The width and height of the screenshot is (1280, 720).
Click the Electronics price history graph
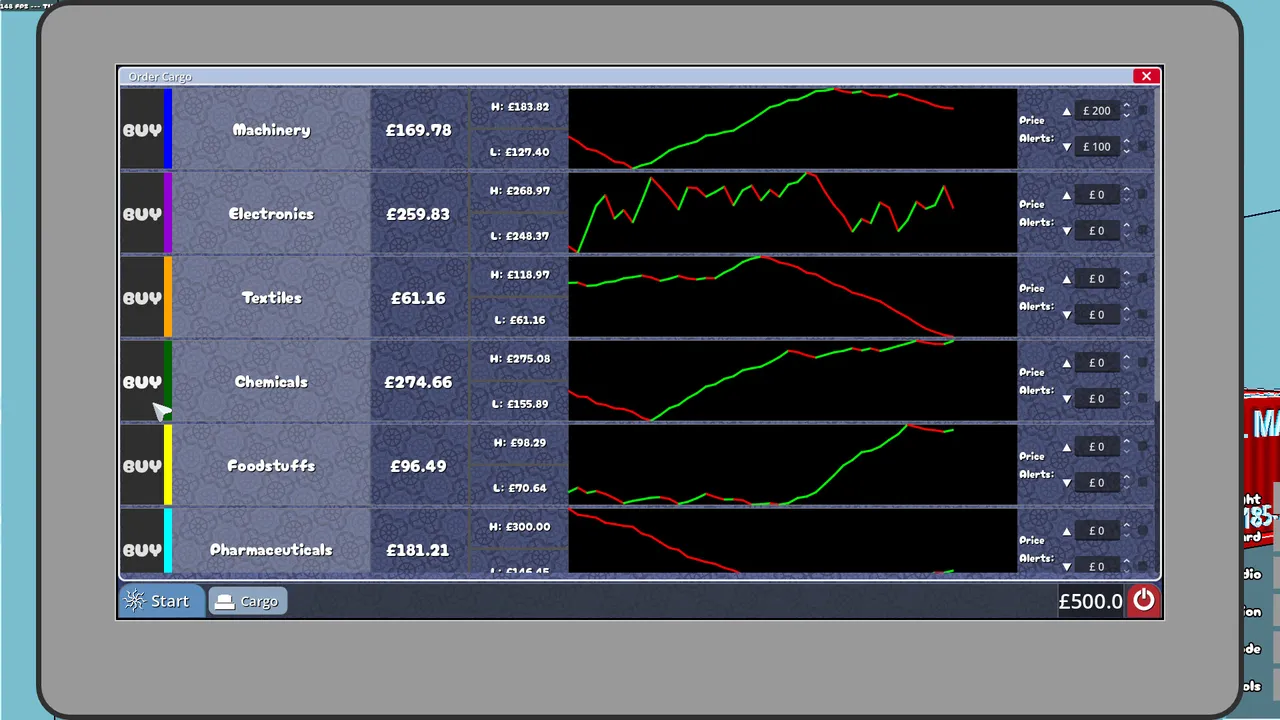(x=792, y=214)
